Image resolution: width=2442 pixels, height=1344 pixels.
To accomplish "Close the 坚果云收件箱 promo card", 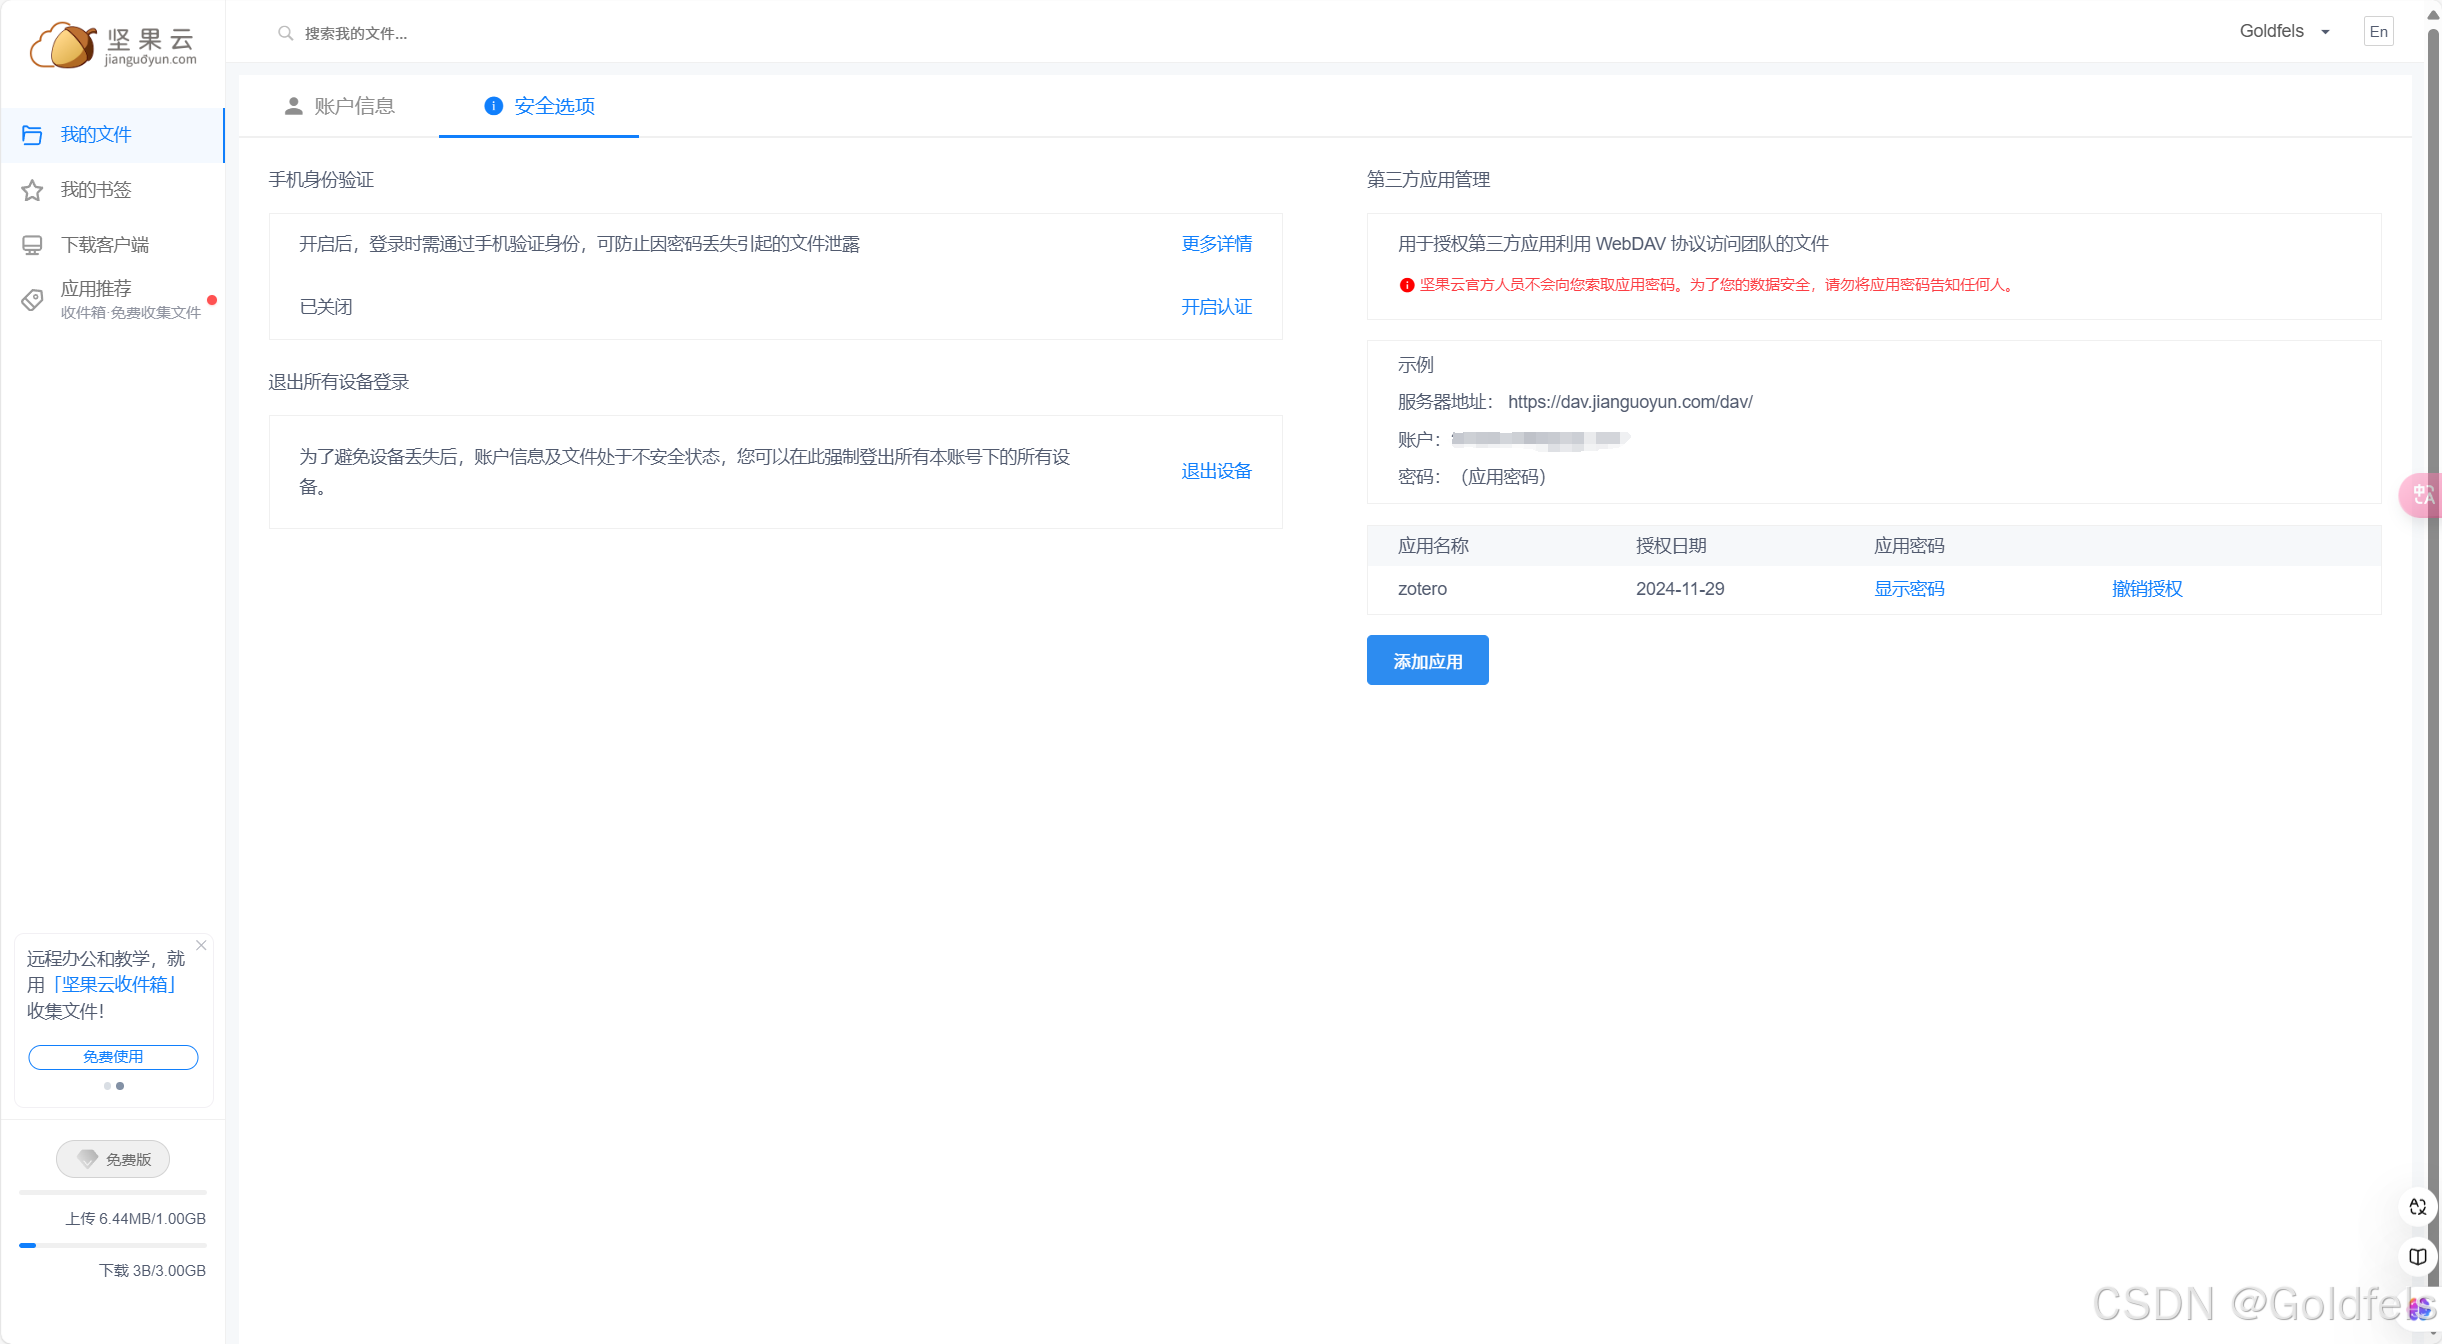I will coord(201,945).
